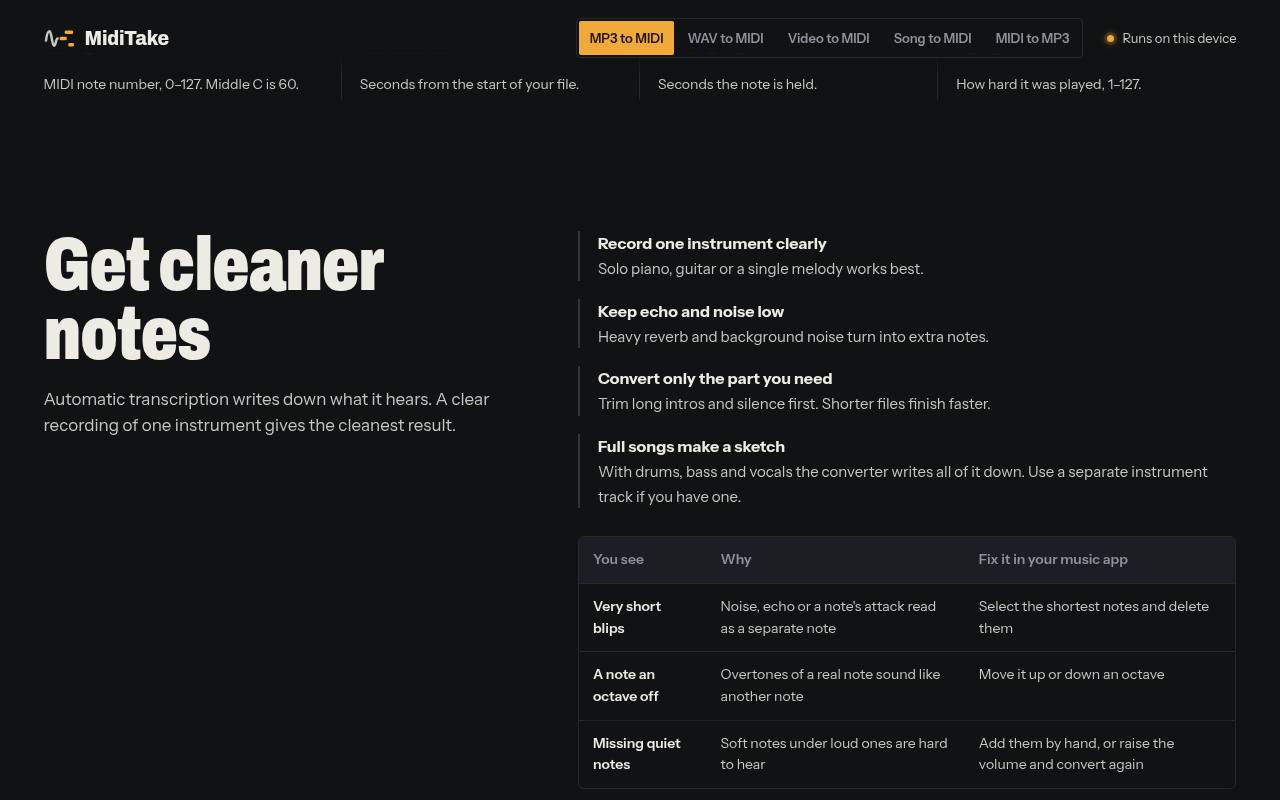Select the MP3 to MIDI tab
Screen dimensions: 1280x800
coord(626,38)
